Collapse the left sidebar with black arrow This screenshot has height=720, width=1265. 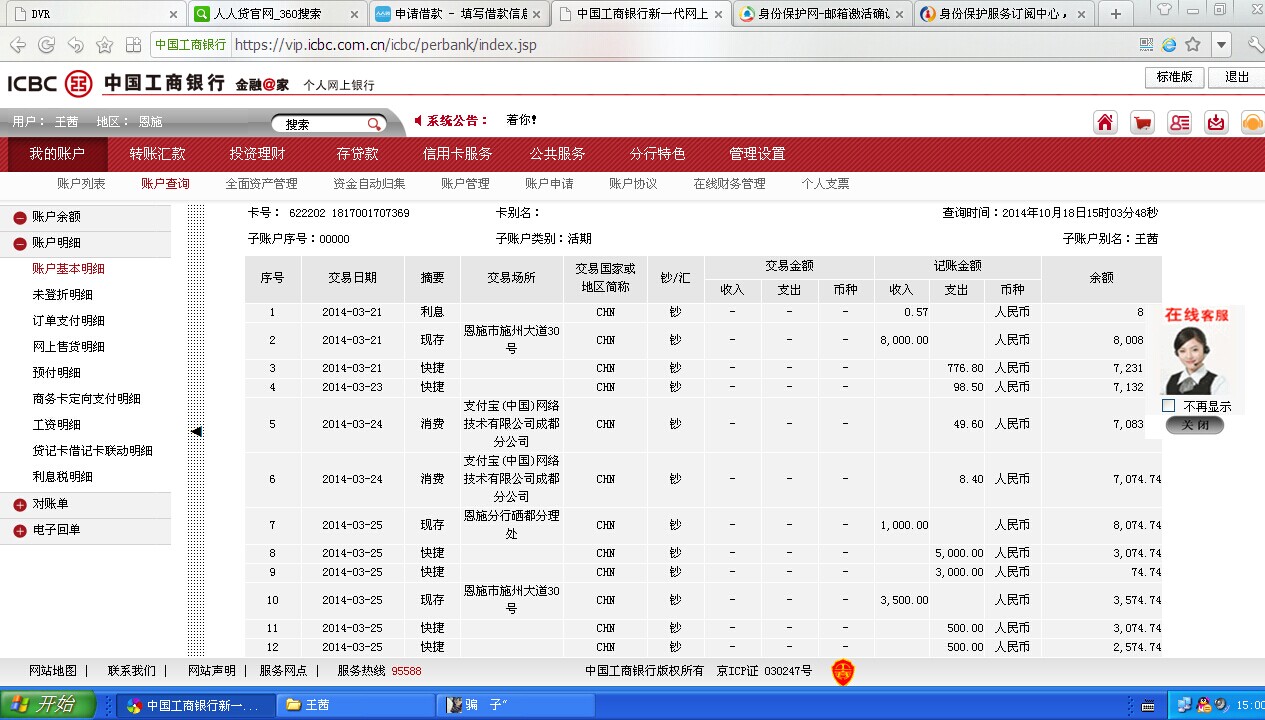196,431
